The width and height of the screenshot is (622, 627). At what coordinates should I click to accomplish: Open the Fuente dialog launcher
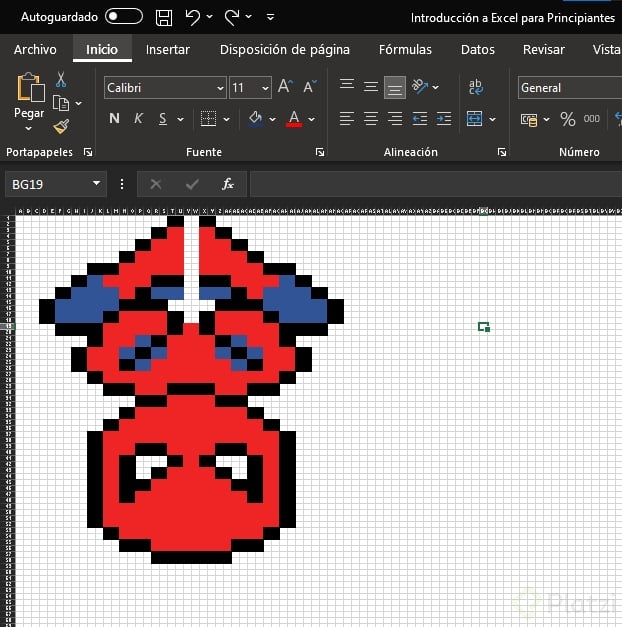pyautogui.click(x=320, y=152)
